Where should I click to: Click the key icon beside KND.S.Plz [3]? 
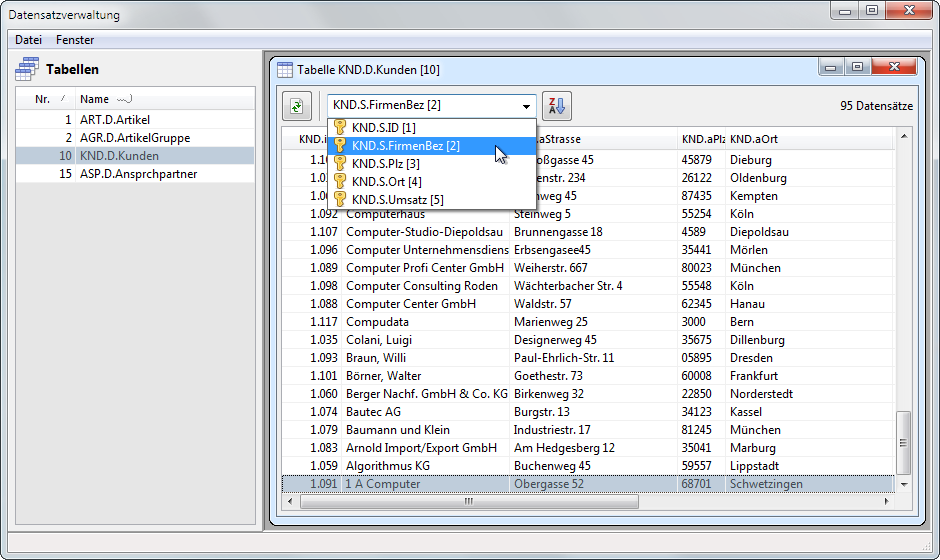(340, 164)
